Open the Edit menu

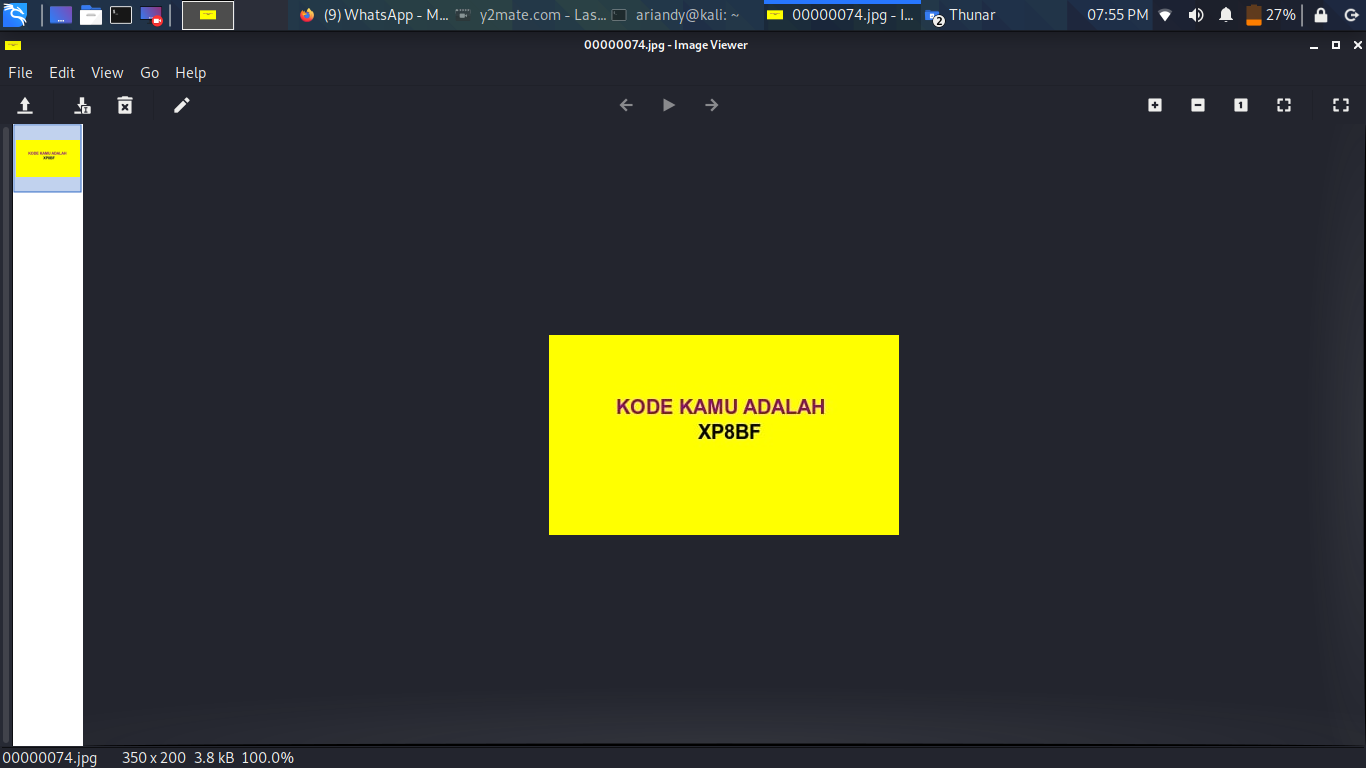[x=62, y=72]
